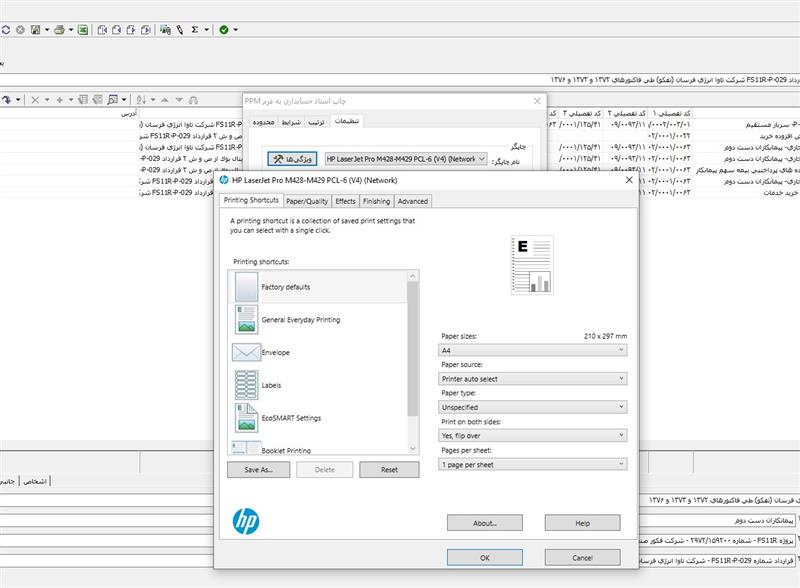Open Print on both sides dropdown
Viewport: 800px width, 588px height.
533,436
